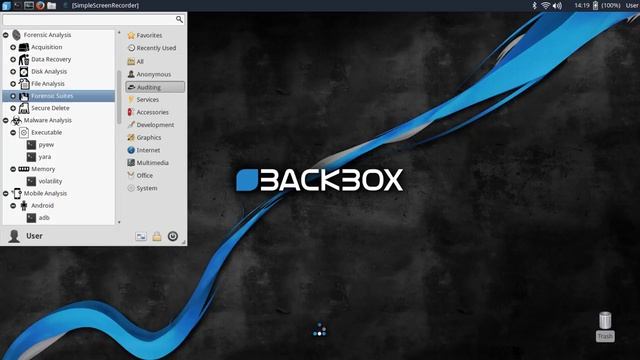Viewport: 640px width, 360px height.
Task: Click the power log out icon
Action: tap(173, 236)
